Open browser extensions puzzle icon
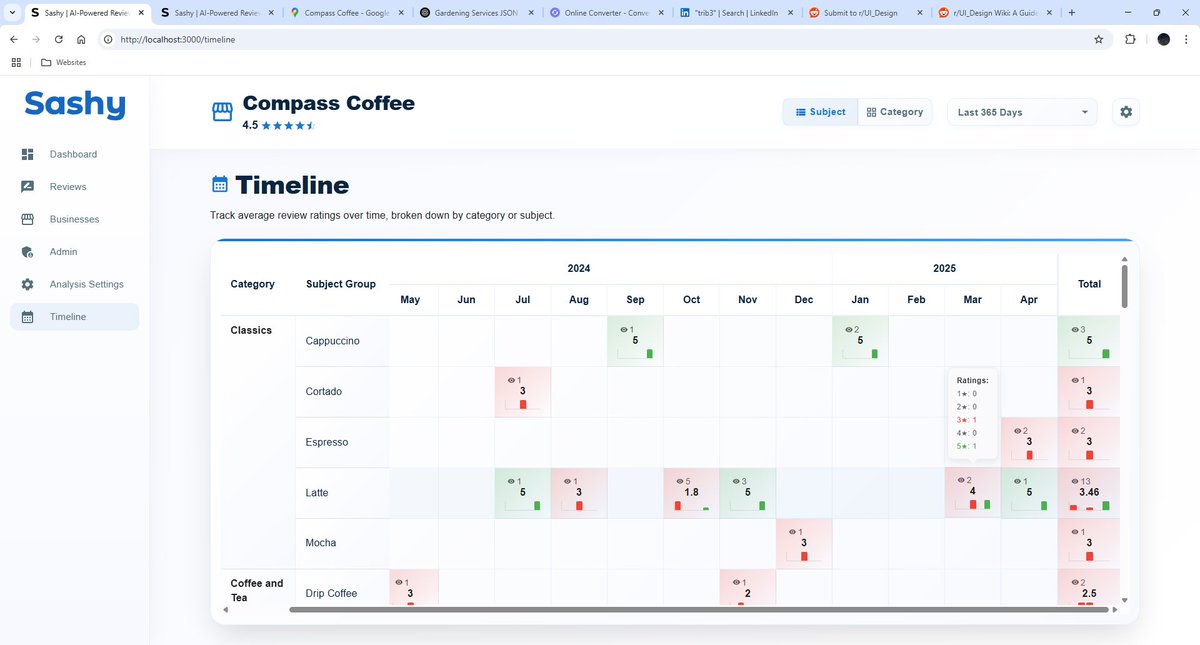The height and width of the screenshot is (645, 1200). click(1131, 39)
